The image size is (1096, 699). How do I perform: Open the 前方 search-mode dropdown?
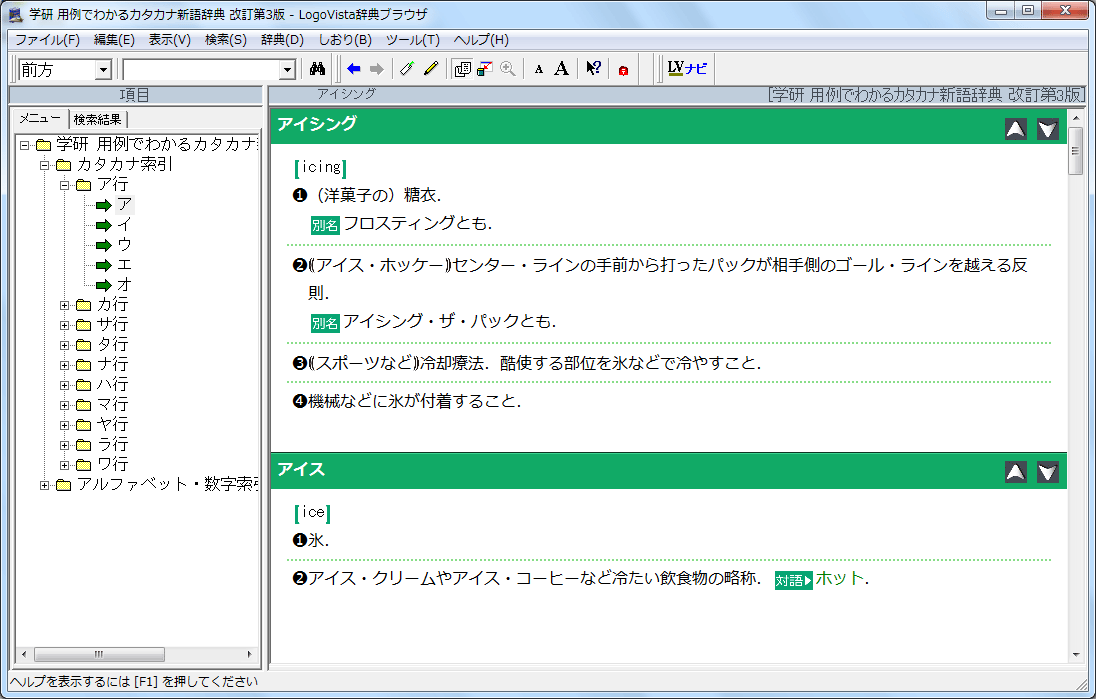coord(103,70)
